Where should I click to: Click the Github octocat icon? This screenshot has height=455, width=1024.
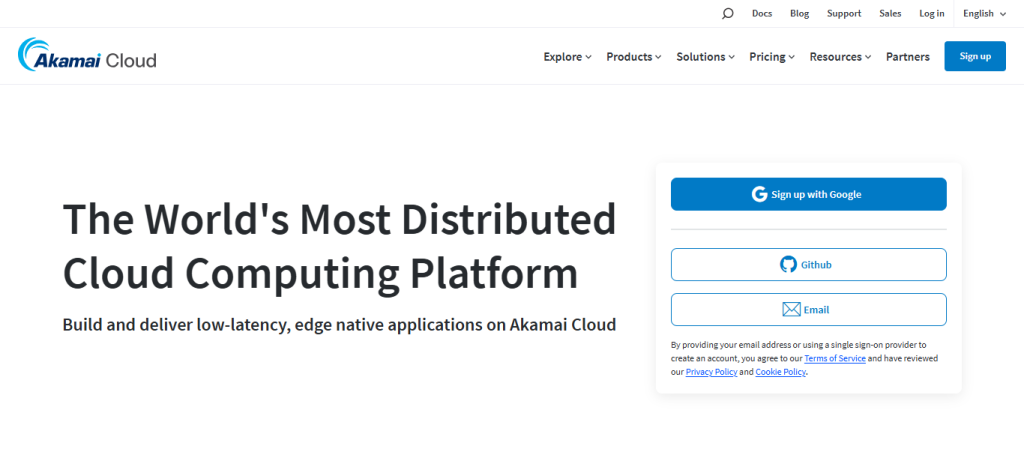[x=788, y=264]
